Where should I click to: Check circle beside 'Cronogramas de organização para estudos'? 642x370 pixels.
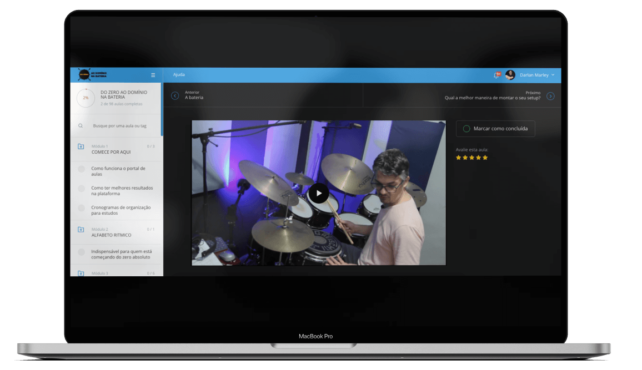tap(81, 208)
